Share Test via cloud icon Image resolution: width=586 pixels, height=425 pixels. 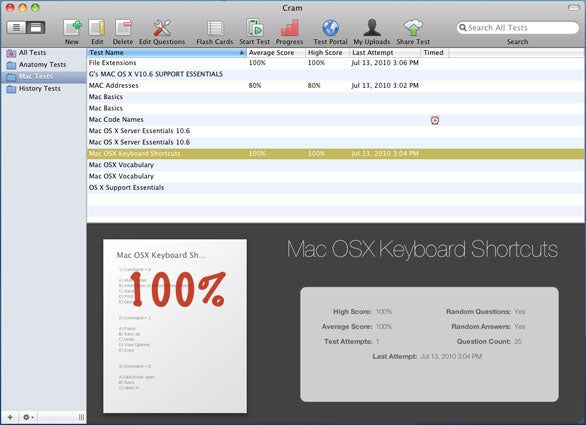[413, 28]
